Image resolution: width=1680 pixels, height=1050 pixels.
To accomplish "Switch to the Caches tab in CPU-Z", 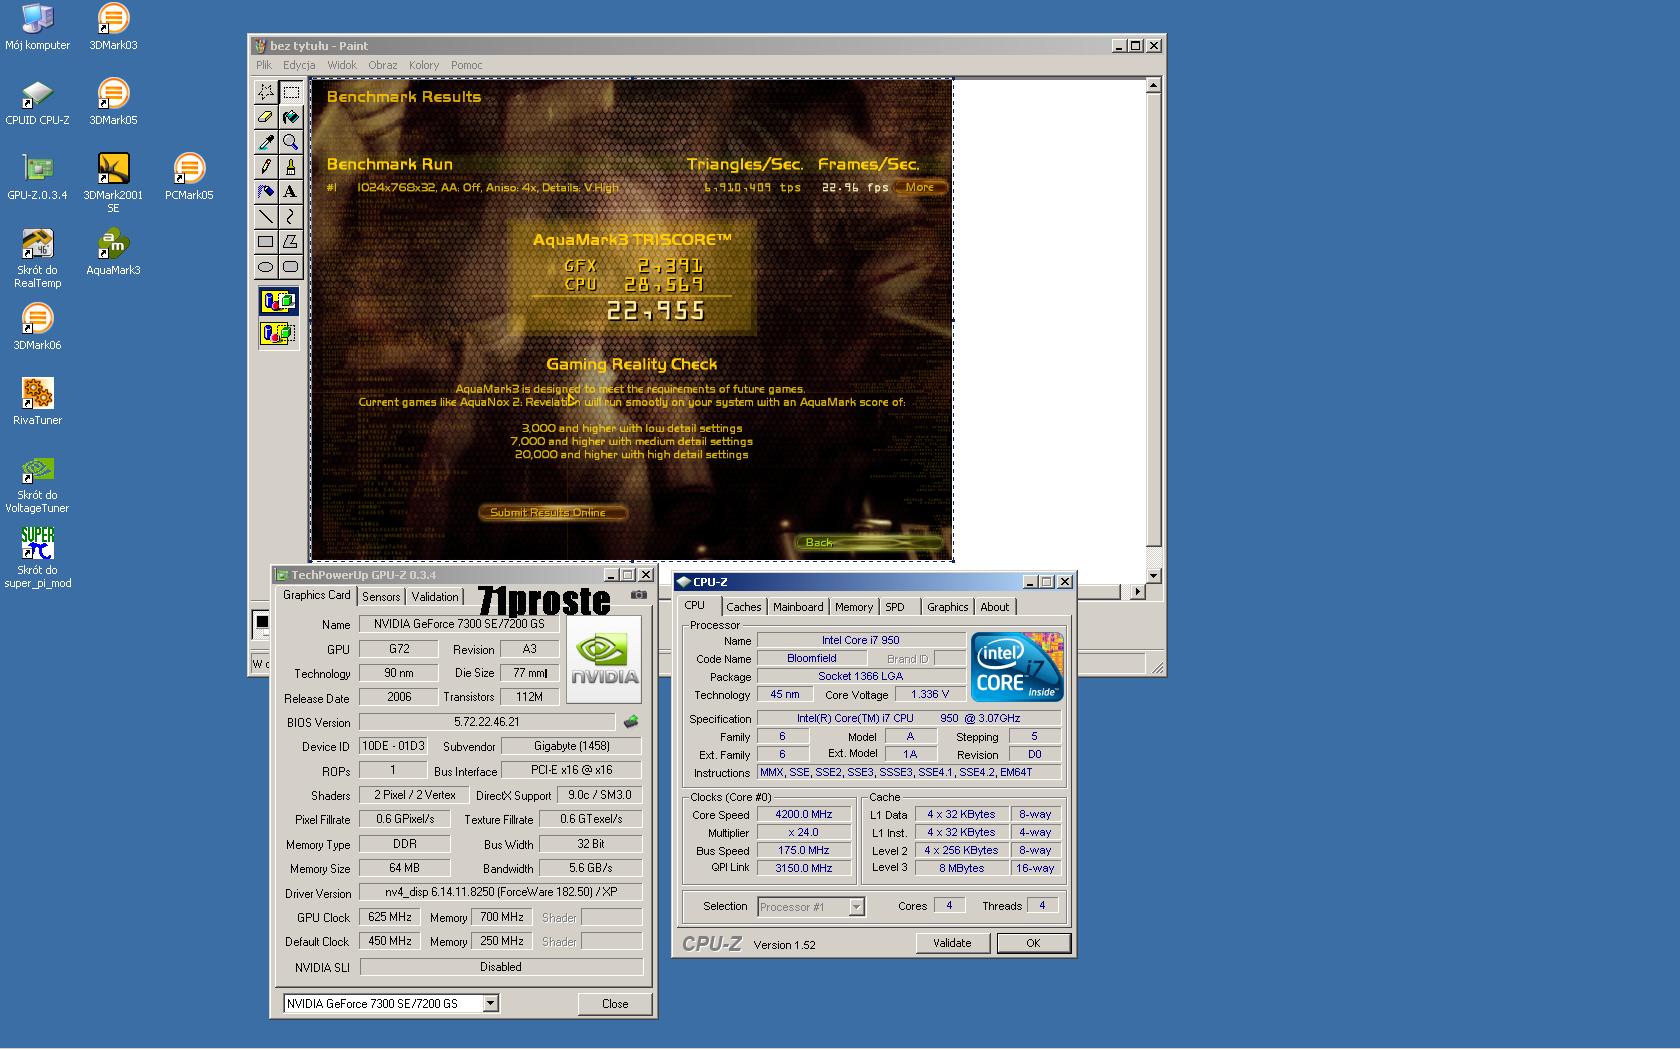I will (x=744, y=607).
